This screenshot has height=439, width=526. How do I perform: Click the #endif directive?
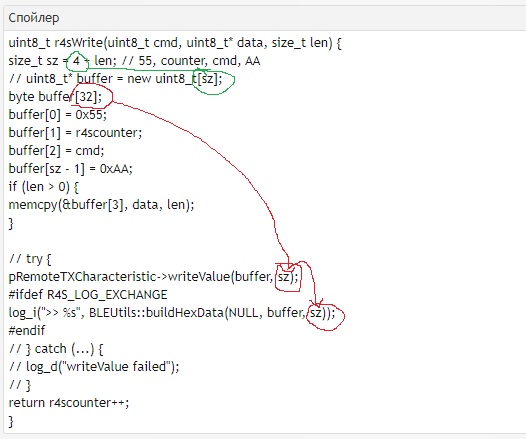point(27,331)
